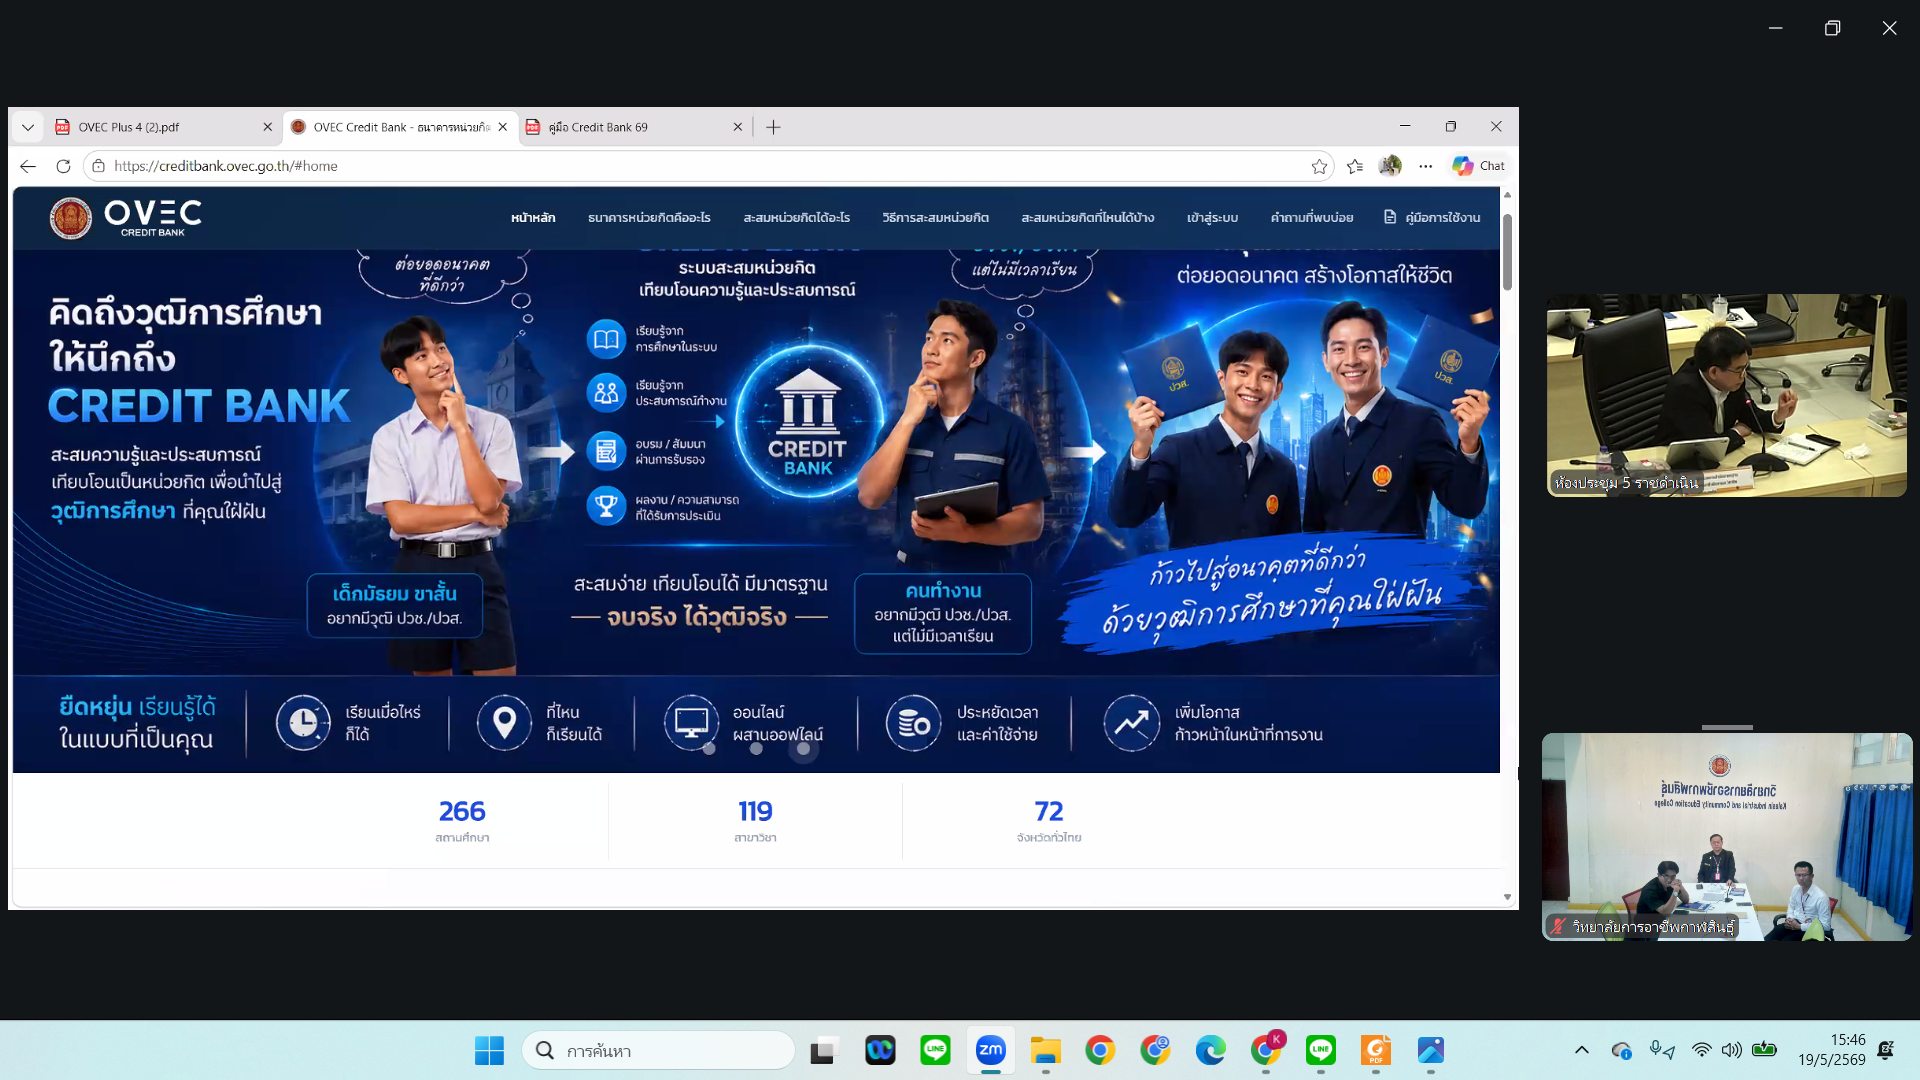
Task: Click the 119 สาขาวิชา statistic
Action: (755, 820)
